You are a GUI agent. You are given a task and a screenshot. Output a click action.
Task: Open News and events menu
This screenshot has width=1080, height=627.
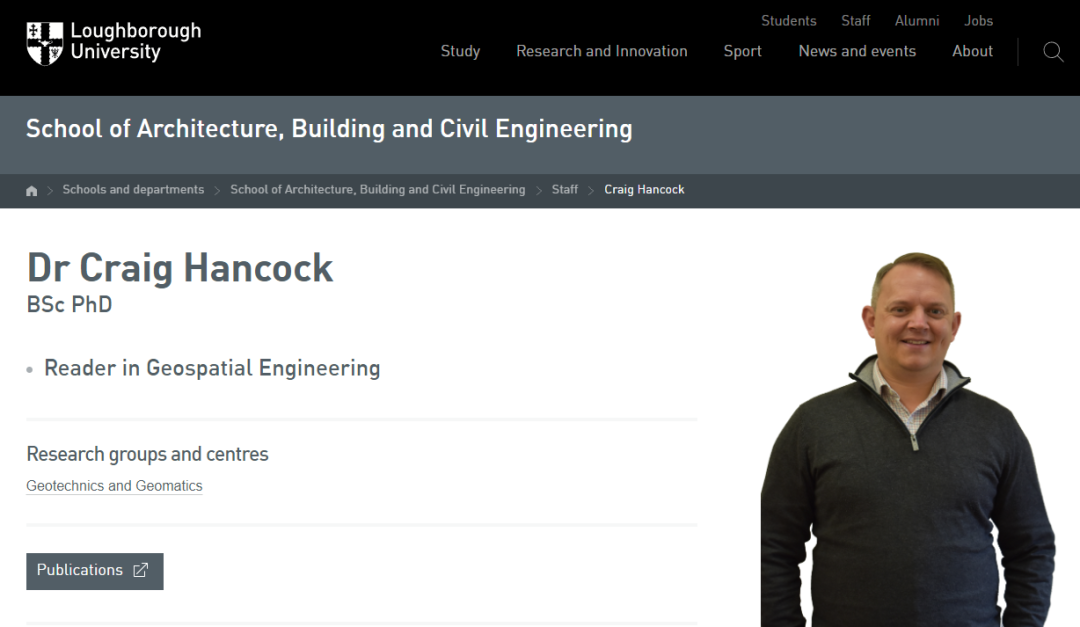tap(857, 51)
